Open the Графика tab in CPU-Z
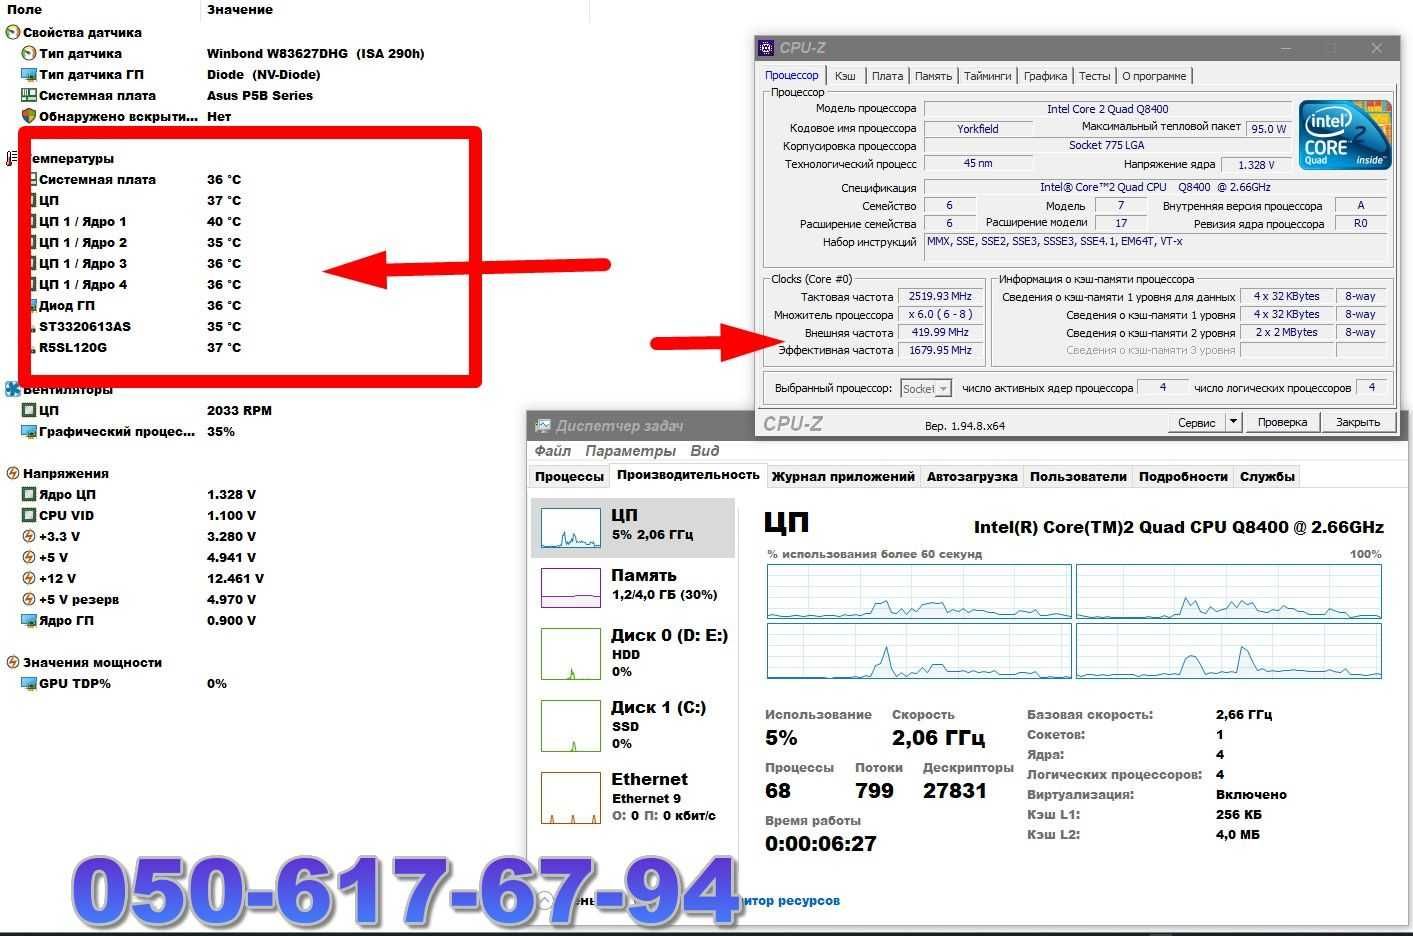The width and height of the screenshot is (1413, 936). click(1045, 76)
